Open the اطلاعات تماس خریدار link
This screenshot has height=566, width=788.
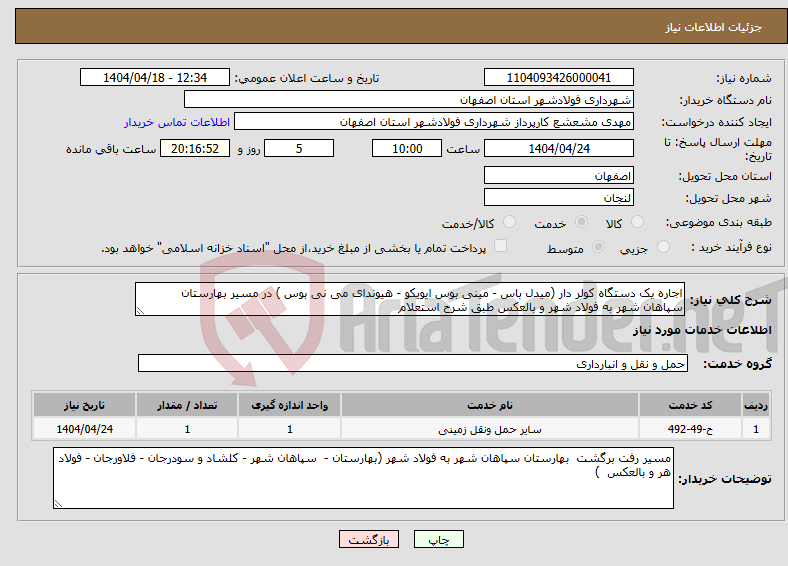(x=177, y=122)
